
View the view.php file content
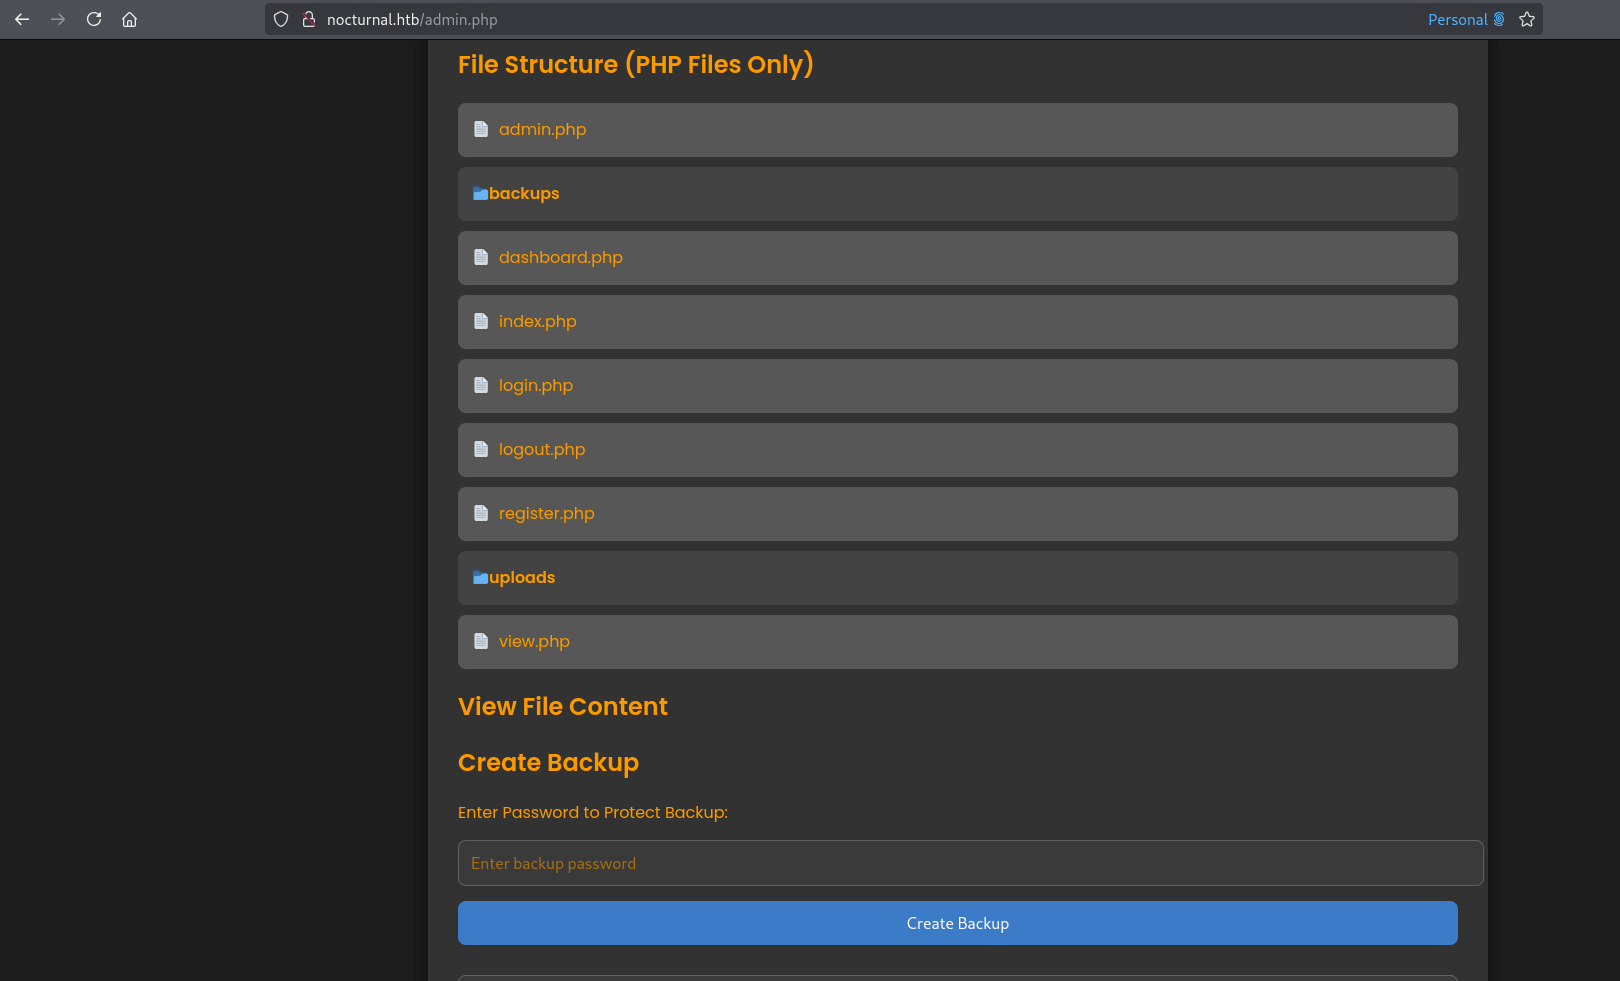pos(534,641)
